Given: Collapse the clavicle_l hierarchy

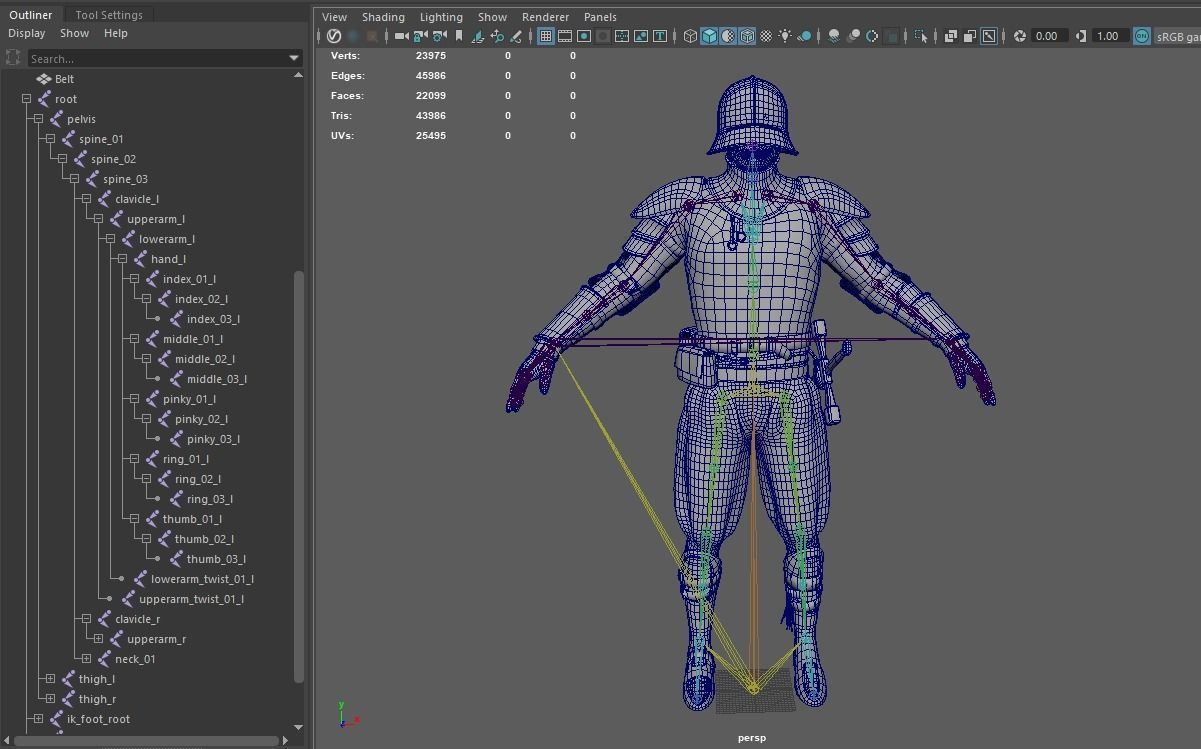Looking at the screenshot, I should (87, 199).
